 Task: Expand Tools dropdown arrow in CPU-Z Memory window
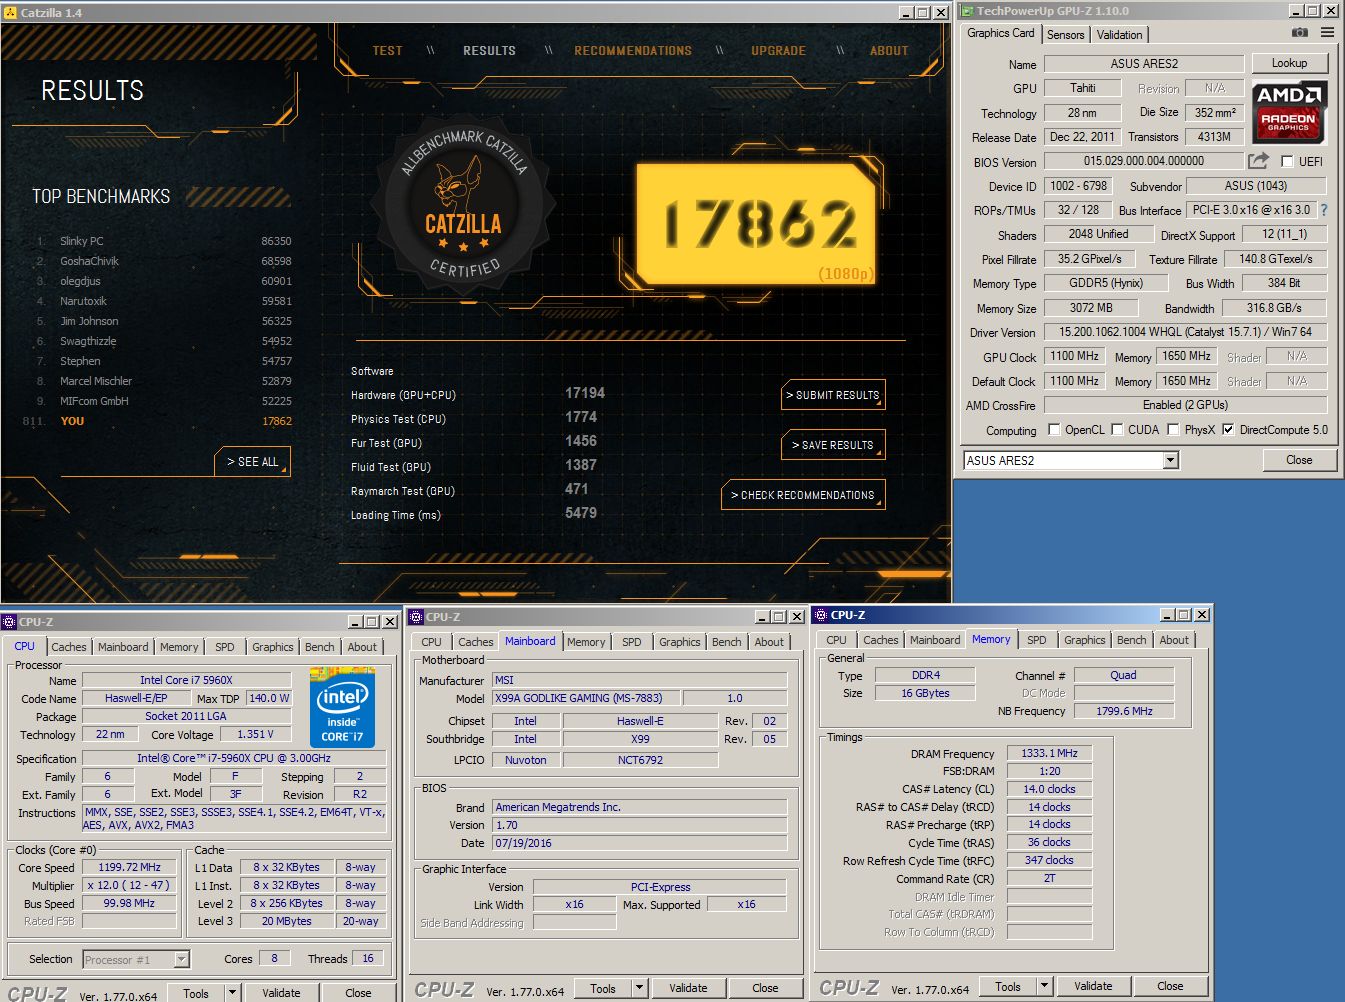coord(1044,986)
